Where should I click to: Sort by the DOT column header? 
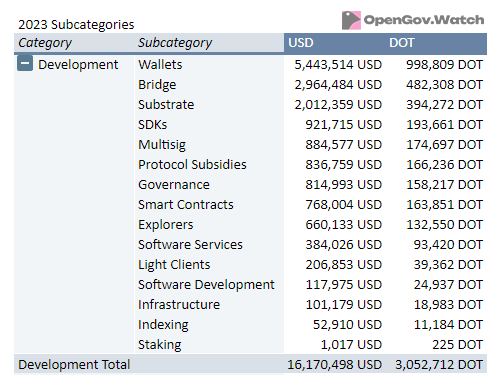(402, 43)
